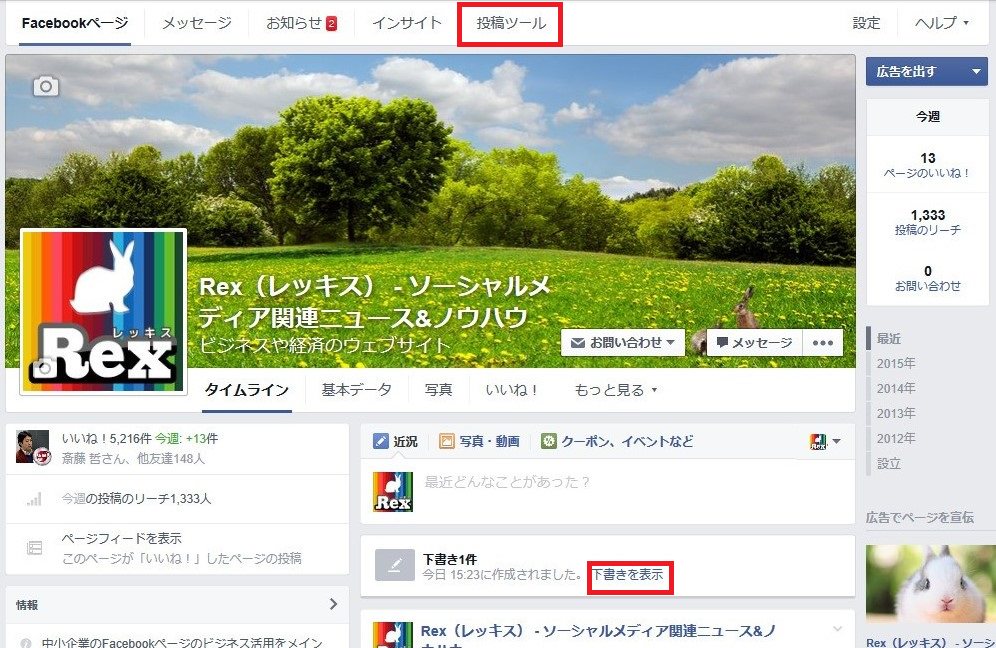The height and width of the screenshot is (648, 996).
Task: Open the お知らせ notification badge
Action: (332, 24)
